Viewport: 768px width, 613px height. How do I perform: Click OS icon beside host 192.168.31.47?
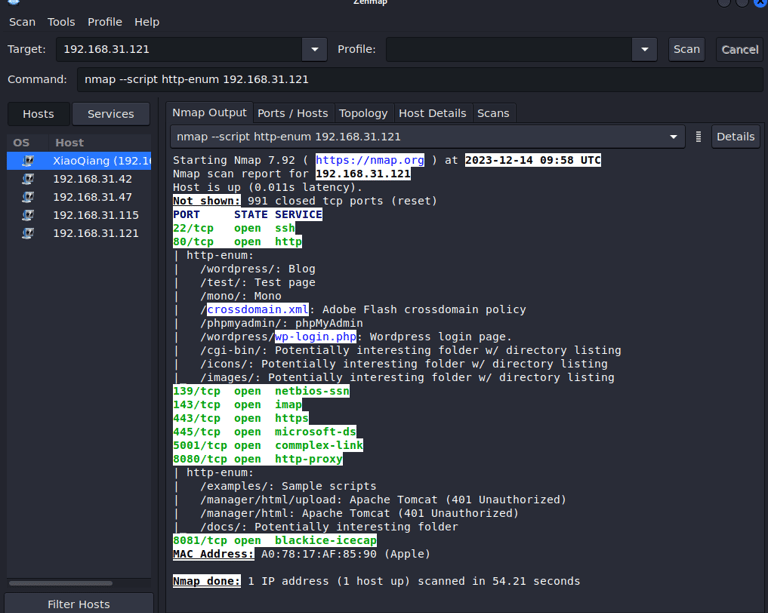[28, 197]
